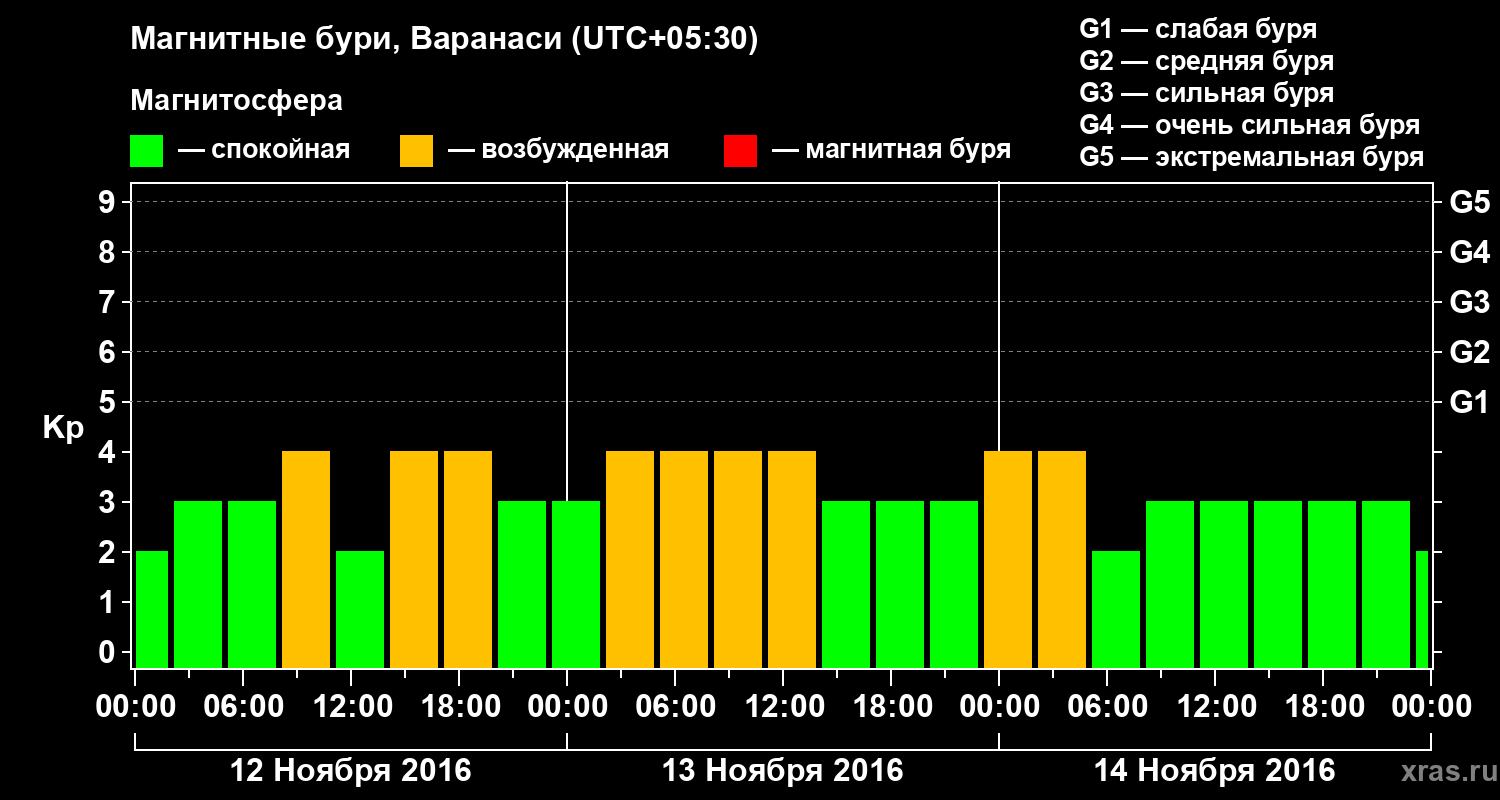Click the '12 Ноября 2016' date label
This screenshot has height=800, width=1500.
pyautogui.click(x=351, y=770)
